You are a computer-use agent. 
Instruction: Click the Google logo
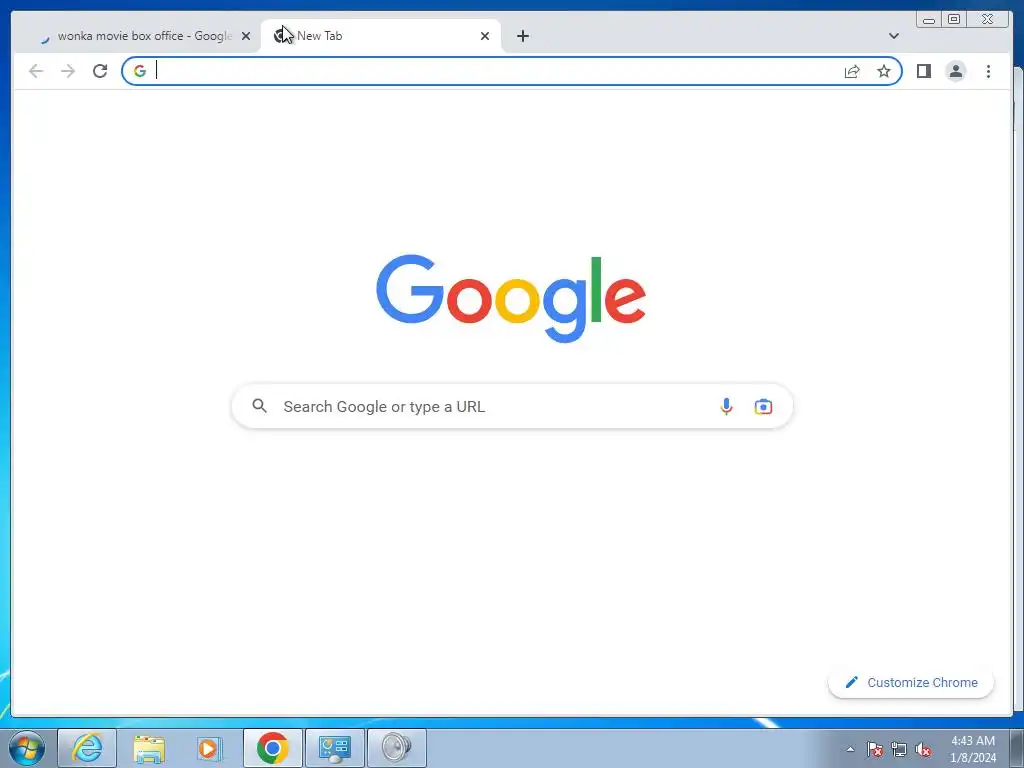[511, 298]
